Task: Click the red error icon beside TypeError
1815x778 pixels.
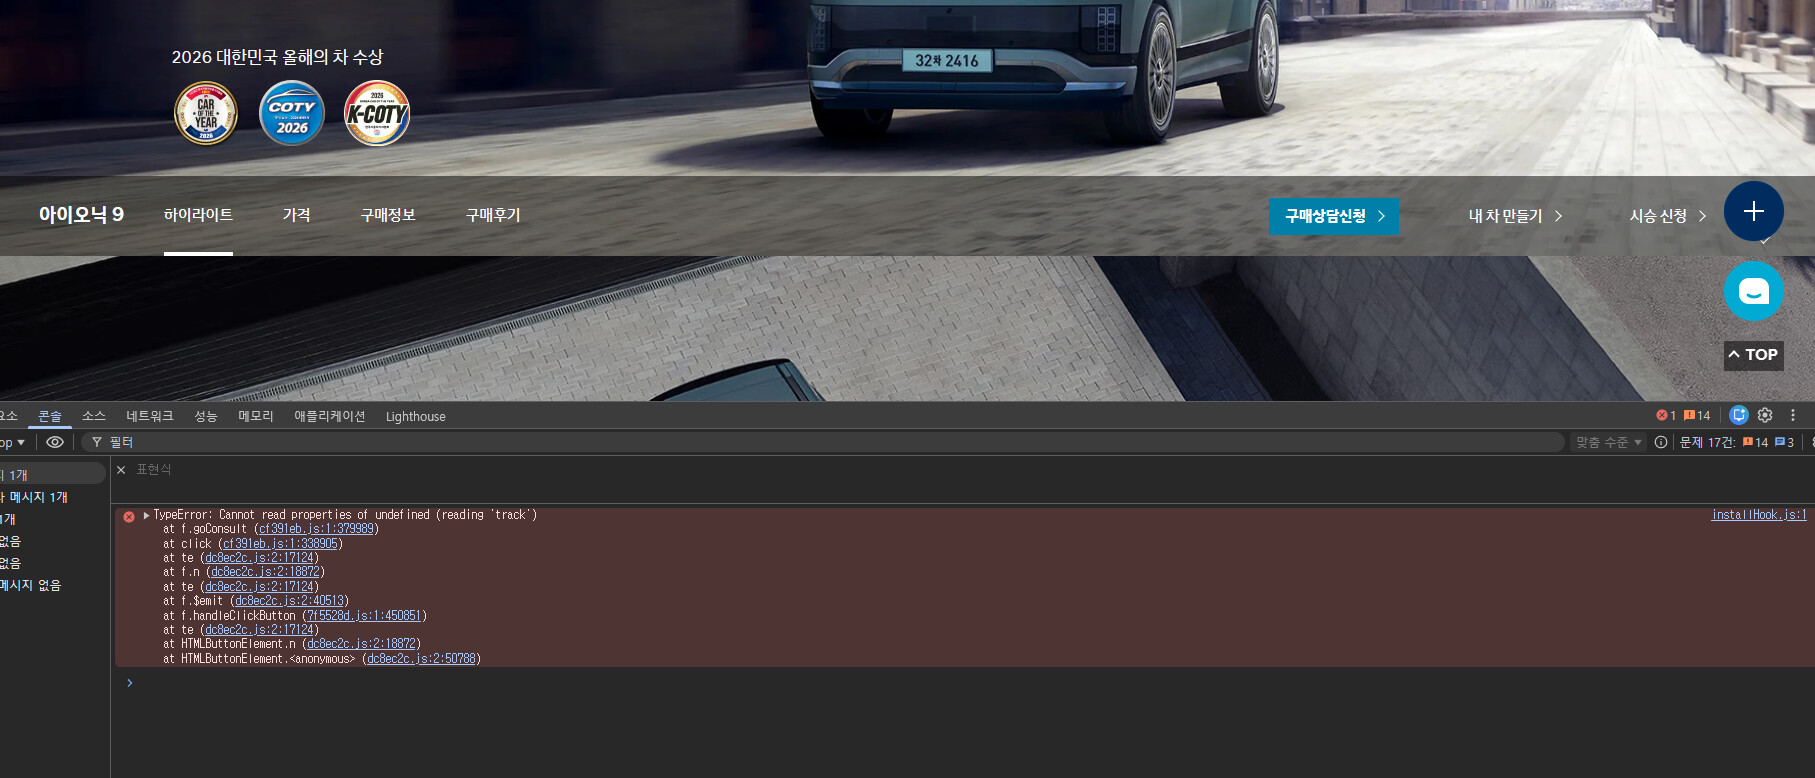Action: tap(129, 516)
